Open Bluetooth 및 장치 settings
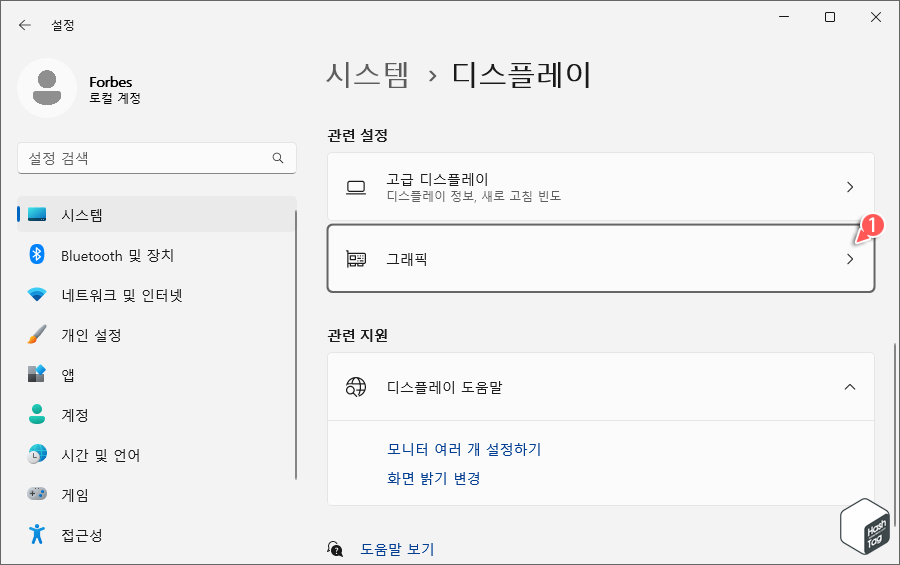900x565 pixels. point(157,254)
